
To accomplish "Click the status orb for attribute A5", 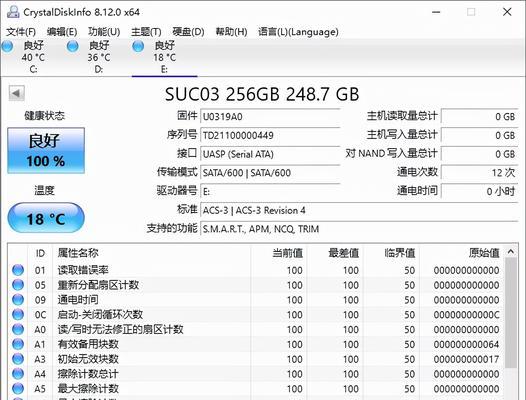I will (18, 388).
